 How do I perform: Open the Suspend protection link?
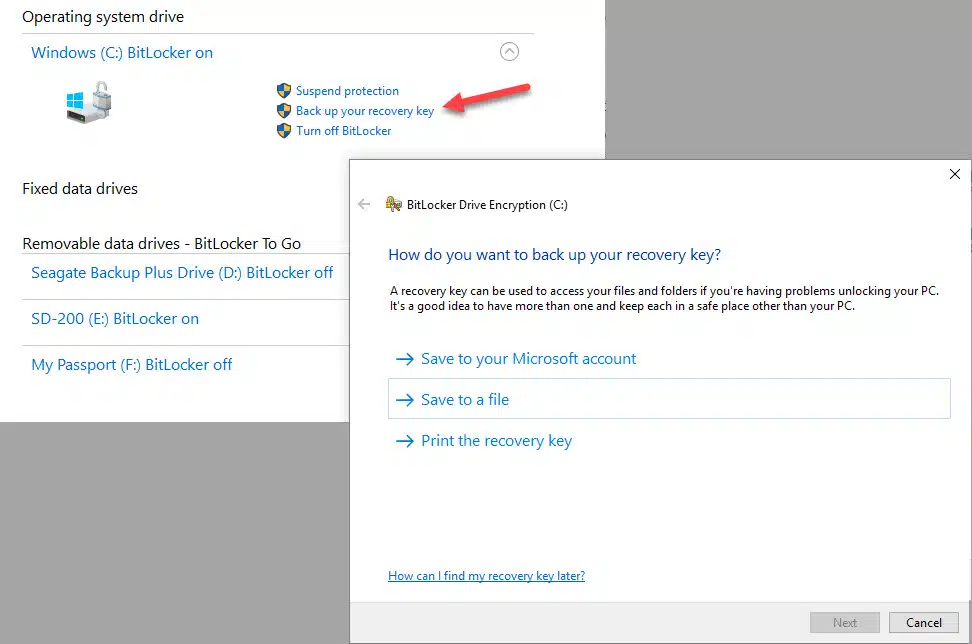pyautogui.click(x=347, y=91)
